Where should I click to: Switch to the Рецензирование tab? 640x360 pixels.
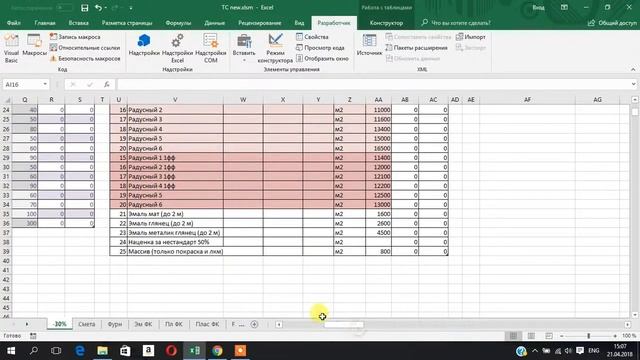(260, 23)
